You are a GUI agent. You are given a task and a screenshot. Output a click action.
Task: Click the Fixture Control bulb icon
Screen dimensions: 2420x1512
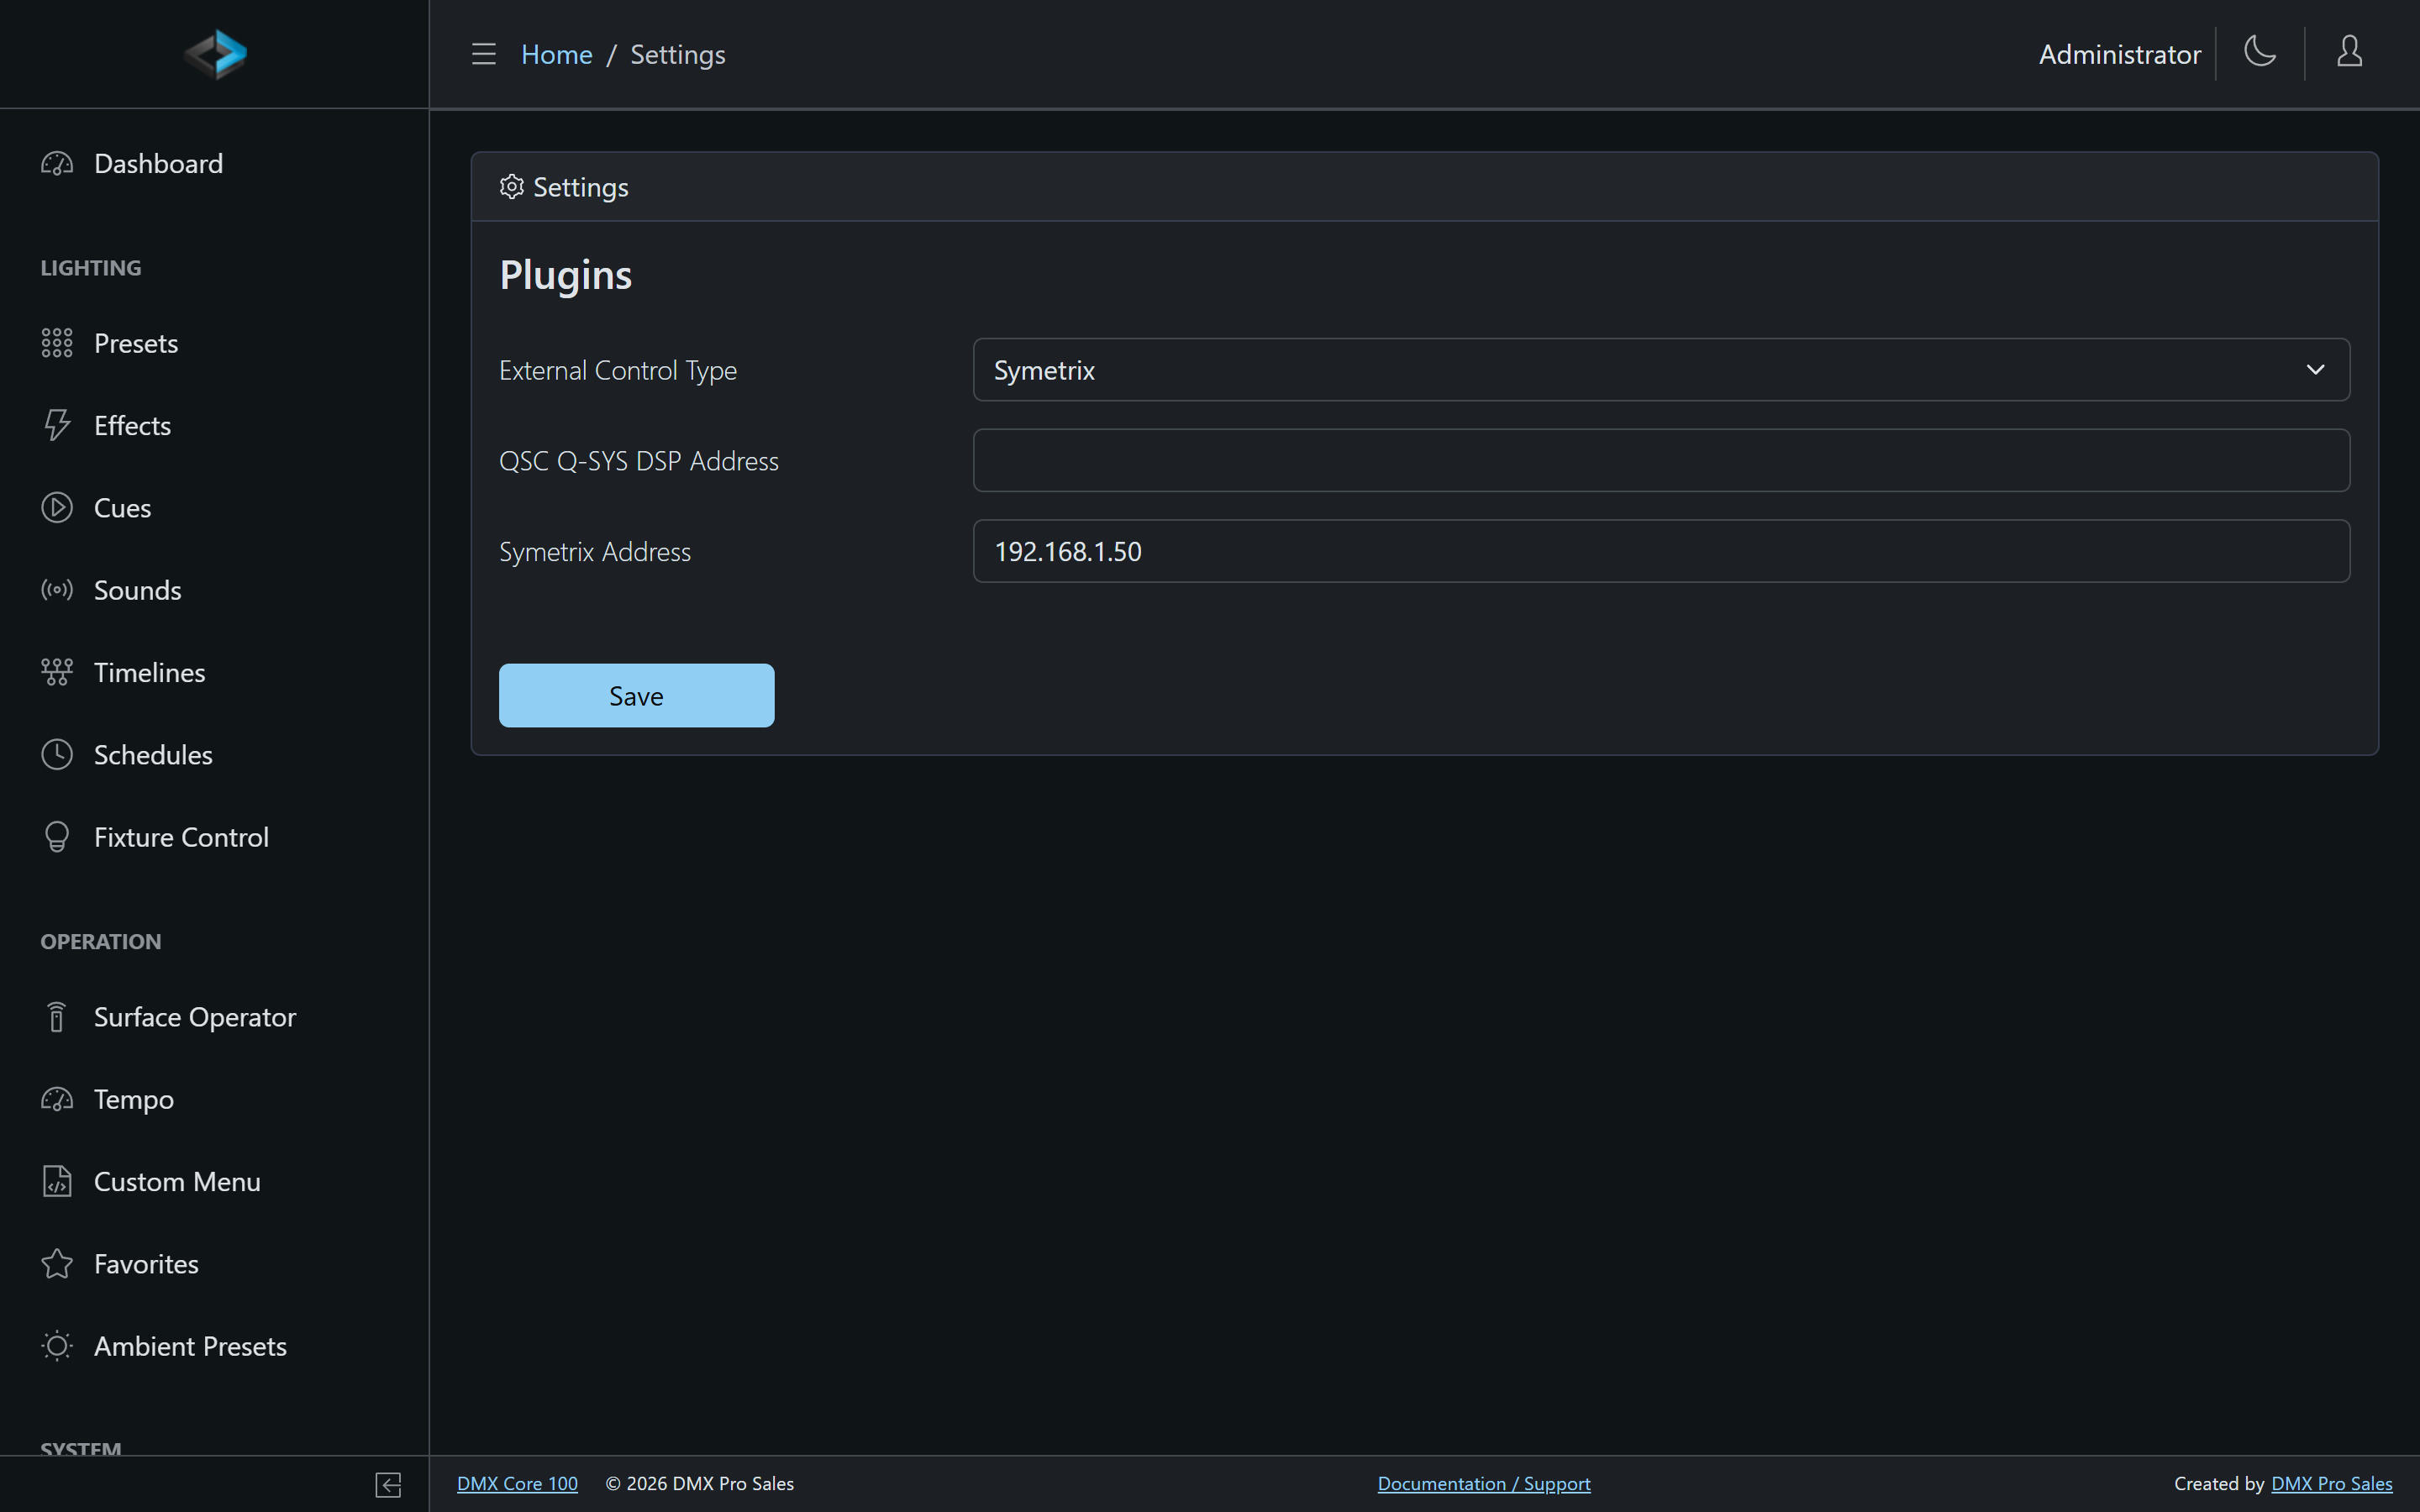point(57,837)
